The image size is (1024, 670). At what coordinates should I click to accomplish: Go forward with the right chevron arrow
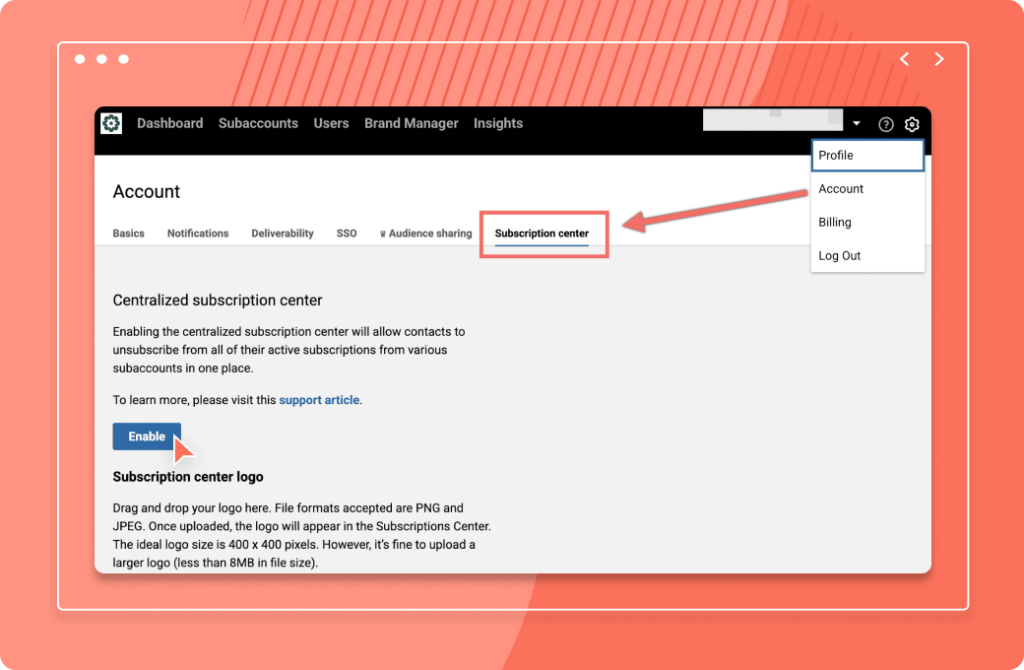(939, 59)
